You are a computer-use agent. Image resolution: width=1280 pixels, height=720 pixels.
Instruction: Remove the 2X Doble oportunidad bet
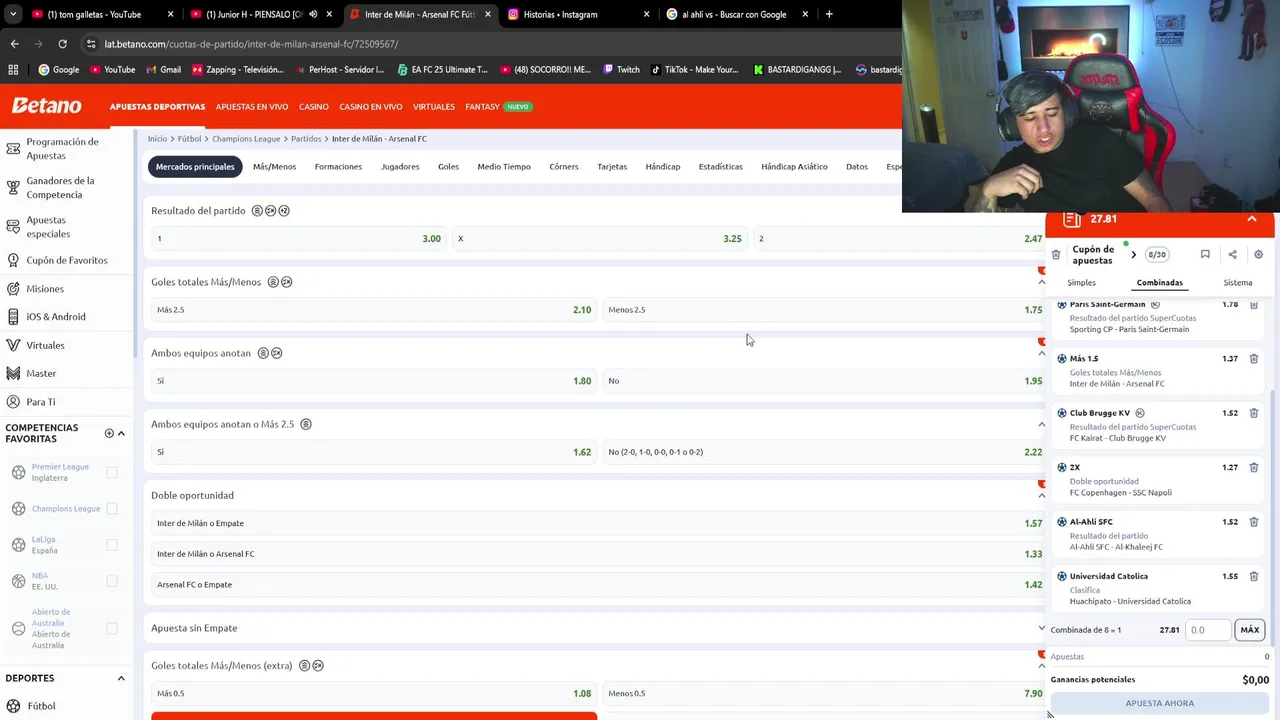(x=1253, y=467)
